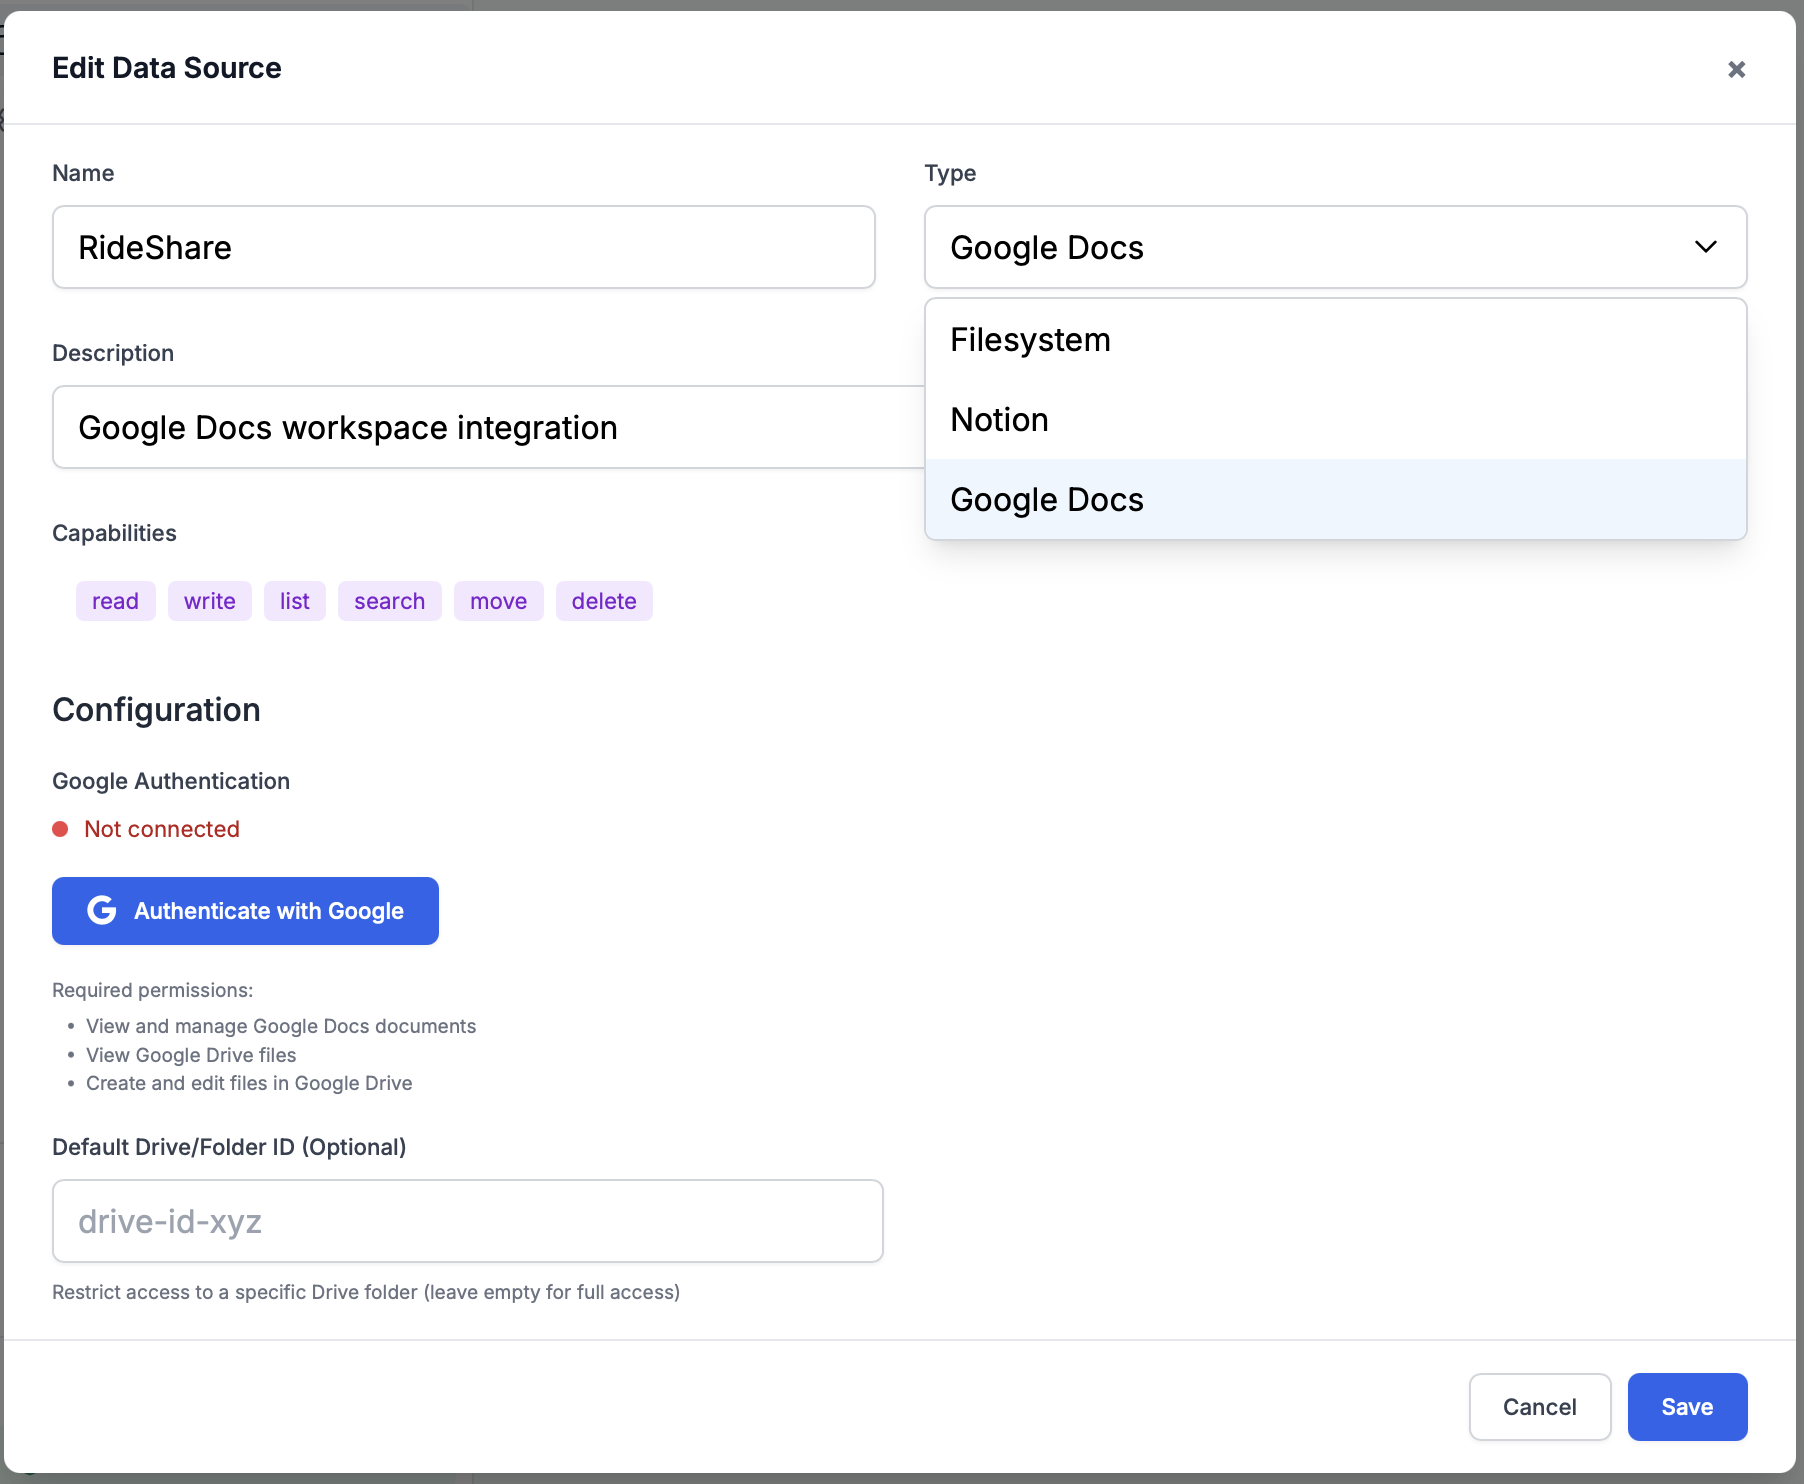Select Filesystem from the type list
The width and height of the screenshot is (1804, 1484).
pos(1335,340)
